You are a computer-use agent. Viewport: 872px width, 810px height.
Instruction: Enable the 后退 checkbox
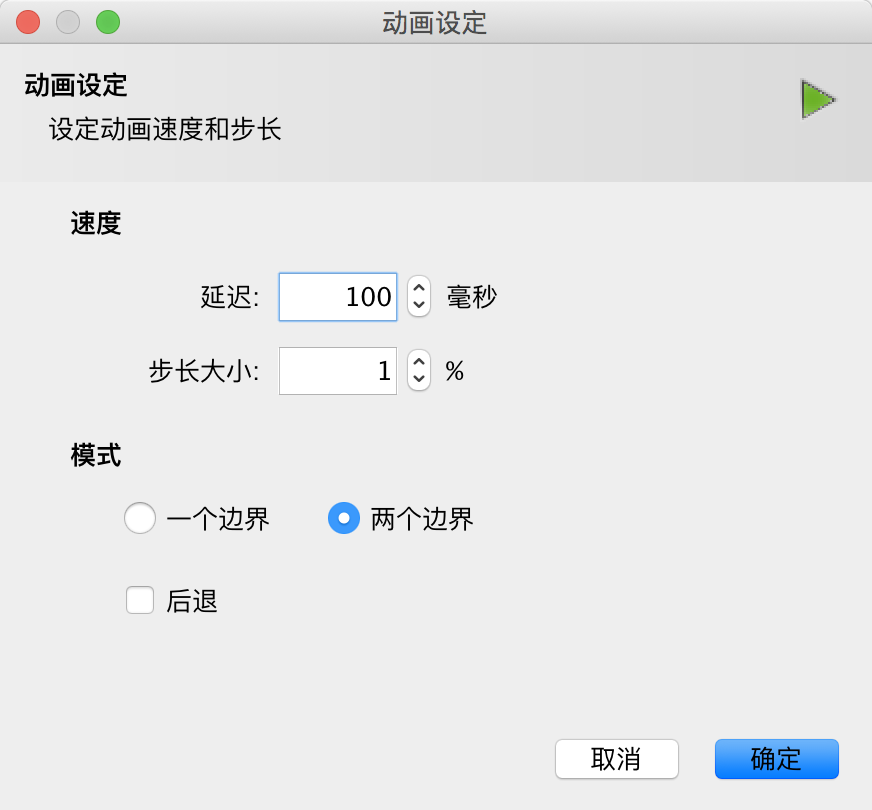(140, 600)
